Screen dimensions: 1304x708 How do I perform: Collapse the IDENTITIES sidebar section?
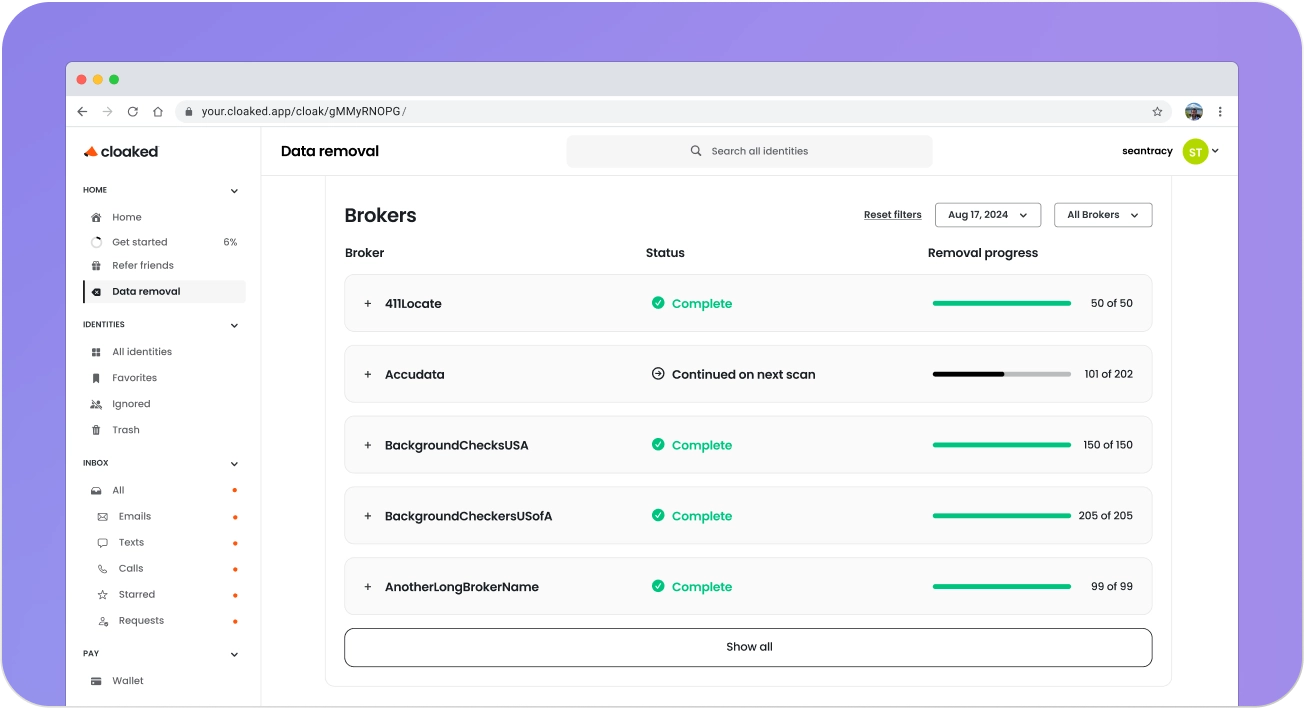(234, 324)
